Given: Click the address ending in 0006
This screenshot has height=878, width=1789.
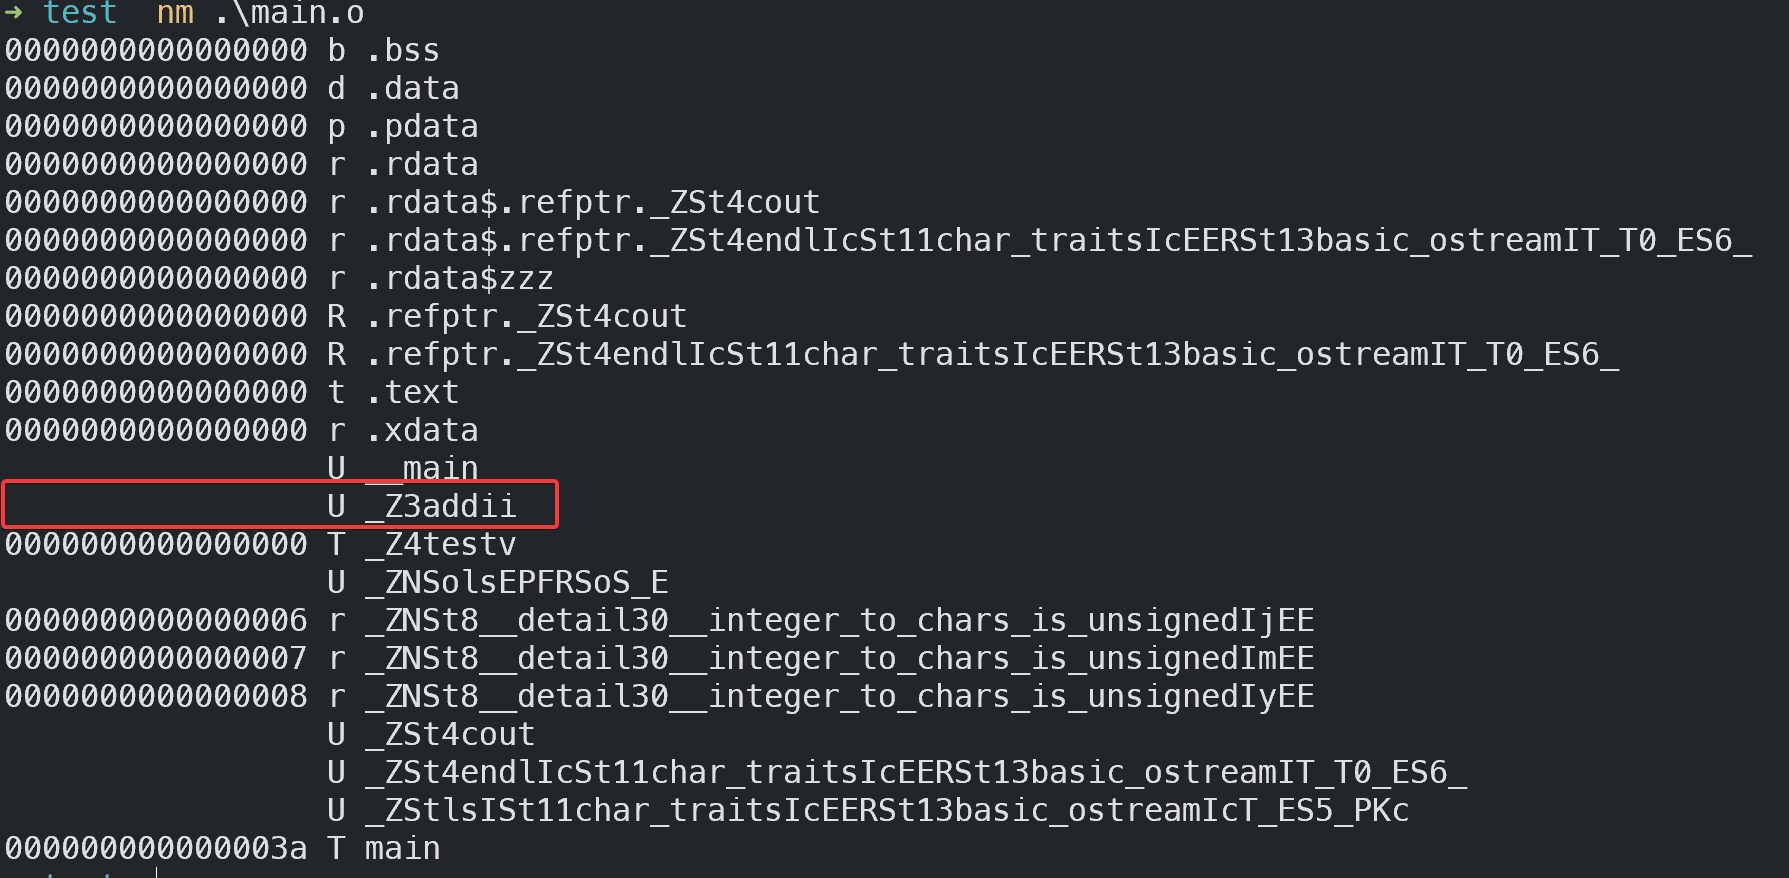Looking at the screenshot, I should (x=156, y=620).
